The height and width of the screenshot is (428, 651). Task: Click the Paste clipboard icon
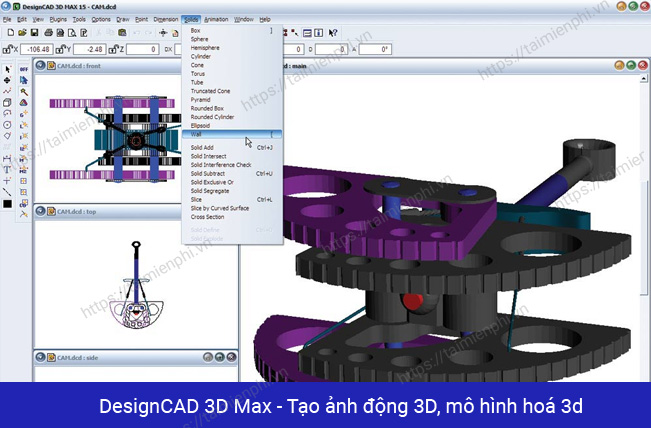(122, 32)
